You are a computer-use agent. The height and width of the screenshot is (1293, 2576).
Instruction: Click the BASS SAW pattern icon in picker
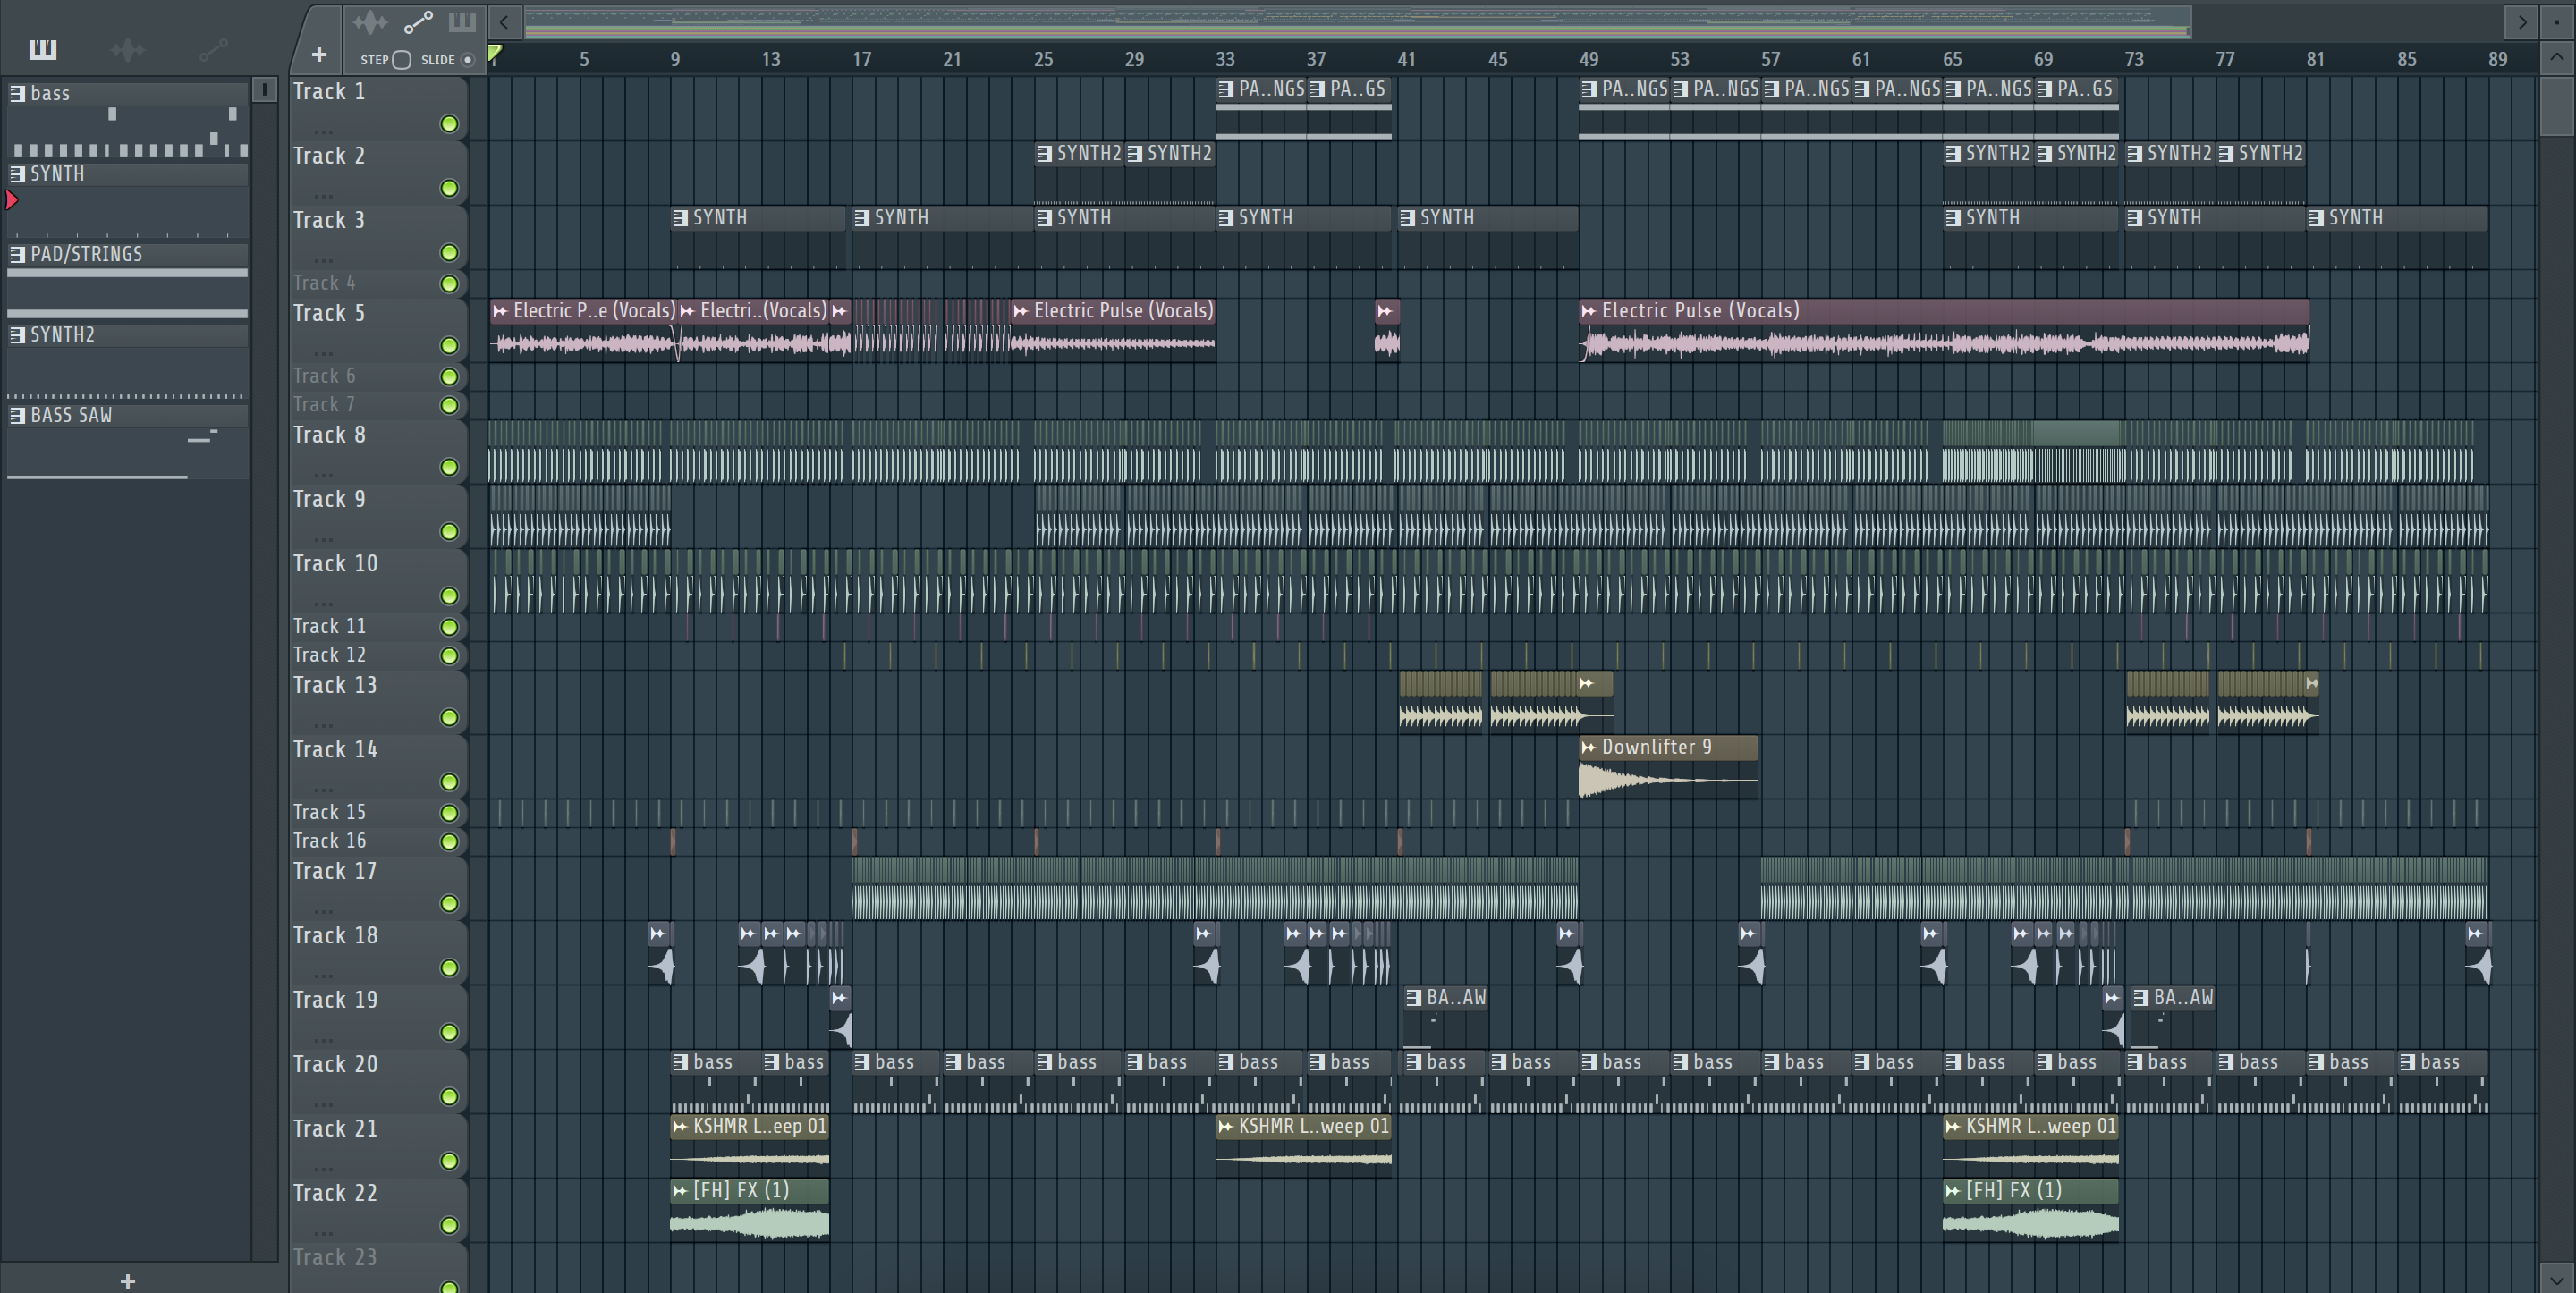[x=17, y=415]
